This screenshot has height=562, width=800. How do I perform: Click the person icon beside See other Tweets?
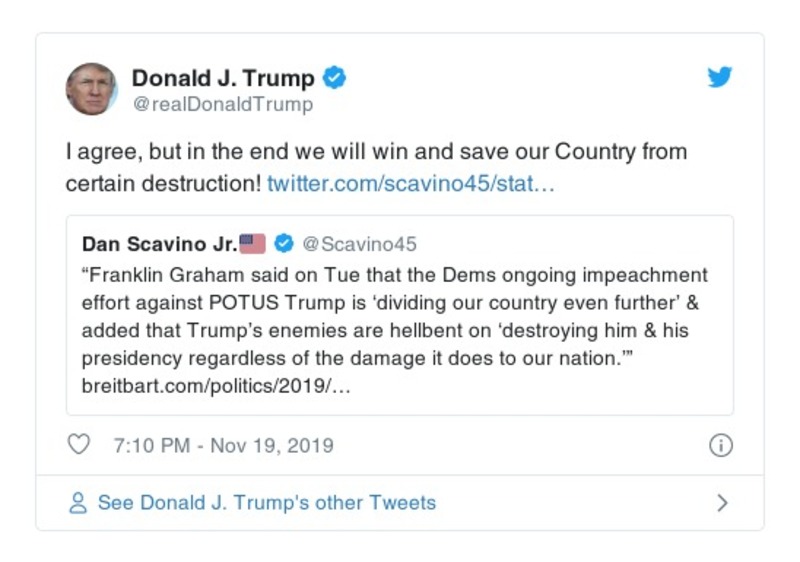tap(78, 503)
